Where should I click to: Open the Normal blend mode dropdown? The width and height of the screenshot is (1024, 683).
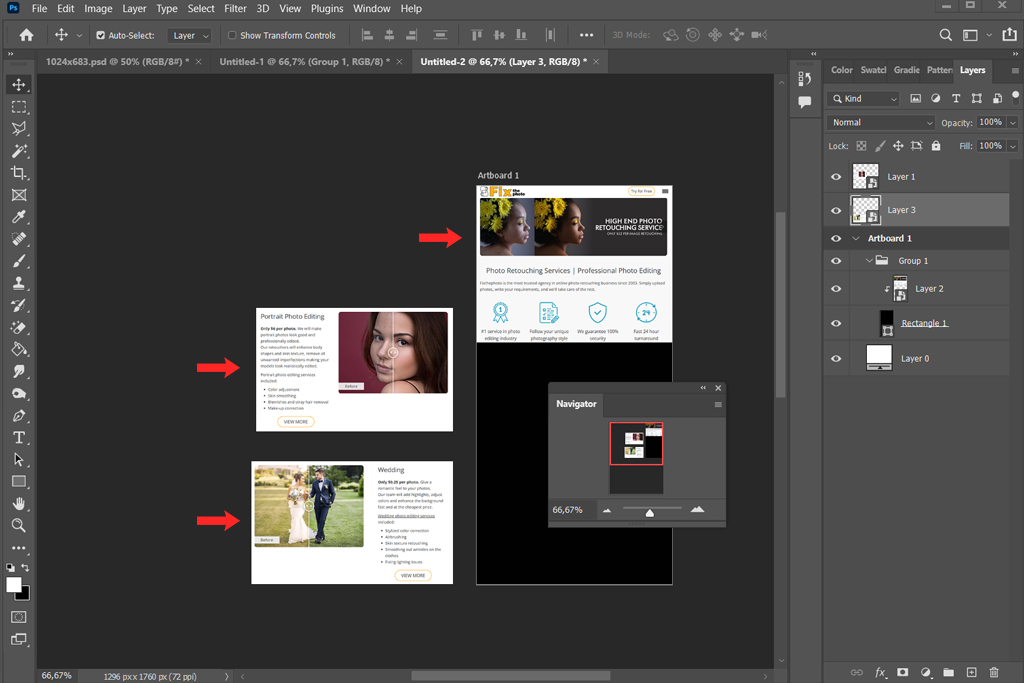[x=881, y=122]
